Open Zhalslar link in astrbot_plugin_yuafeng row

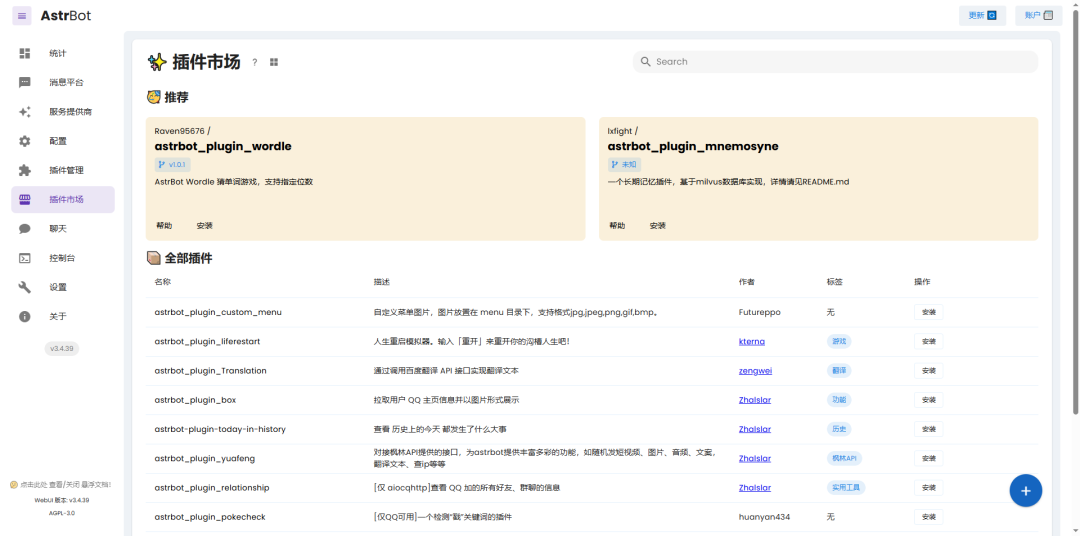pos(755,458)
